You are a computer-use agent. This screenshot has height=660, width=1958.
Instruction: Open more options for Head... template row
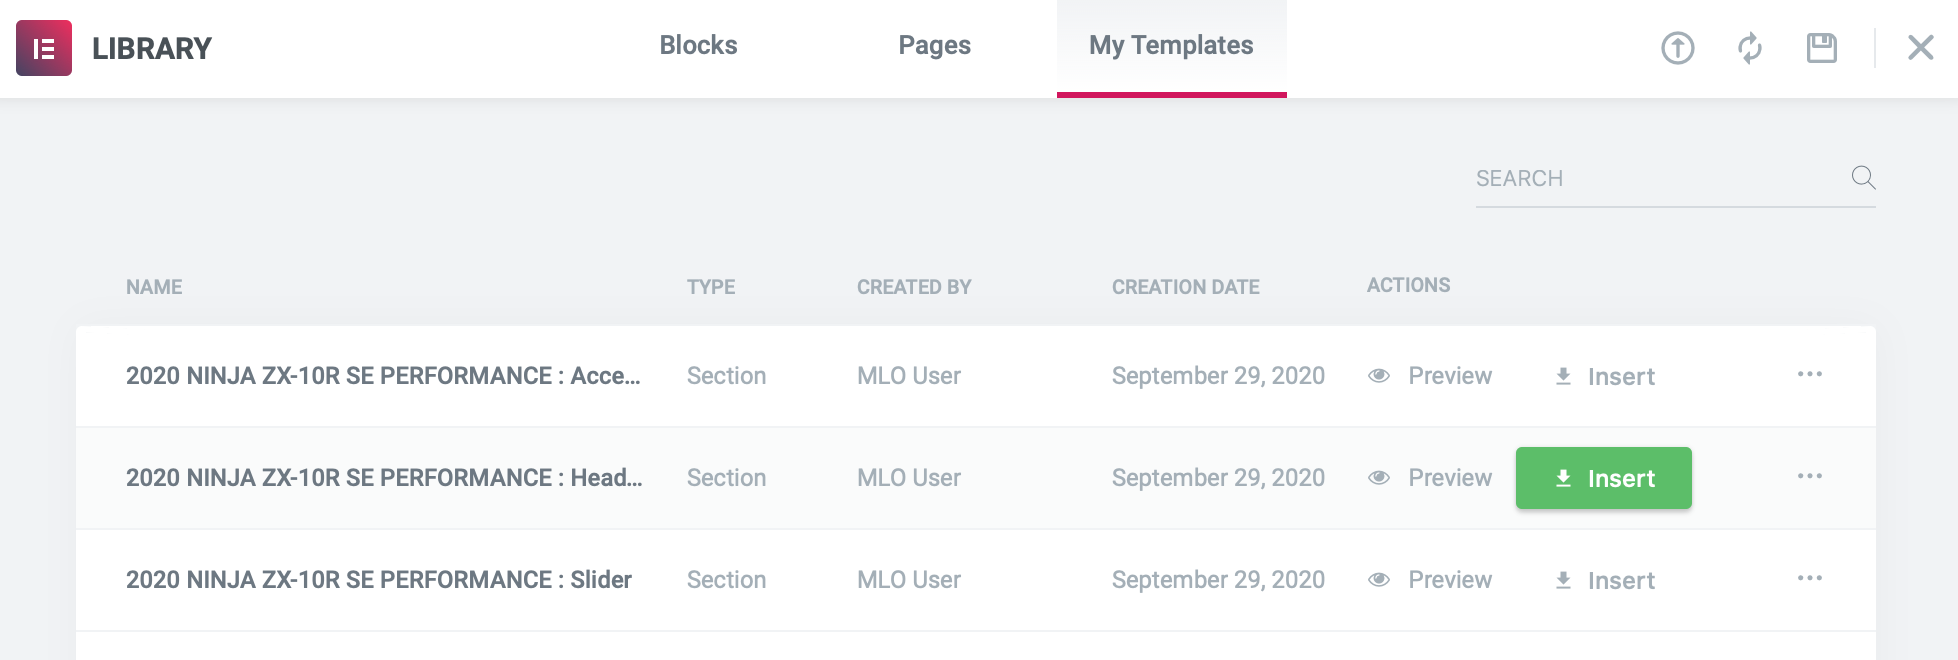click(x=1809, y=477)
